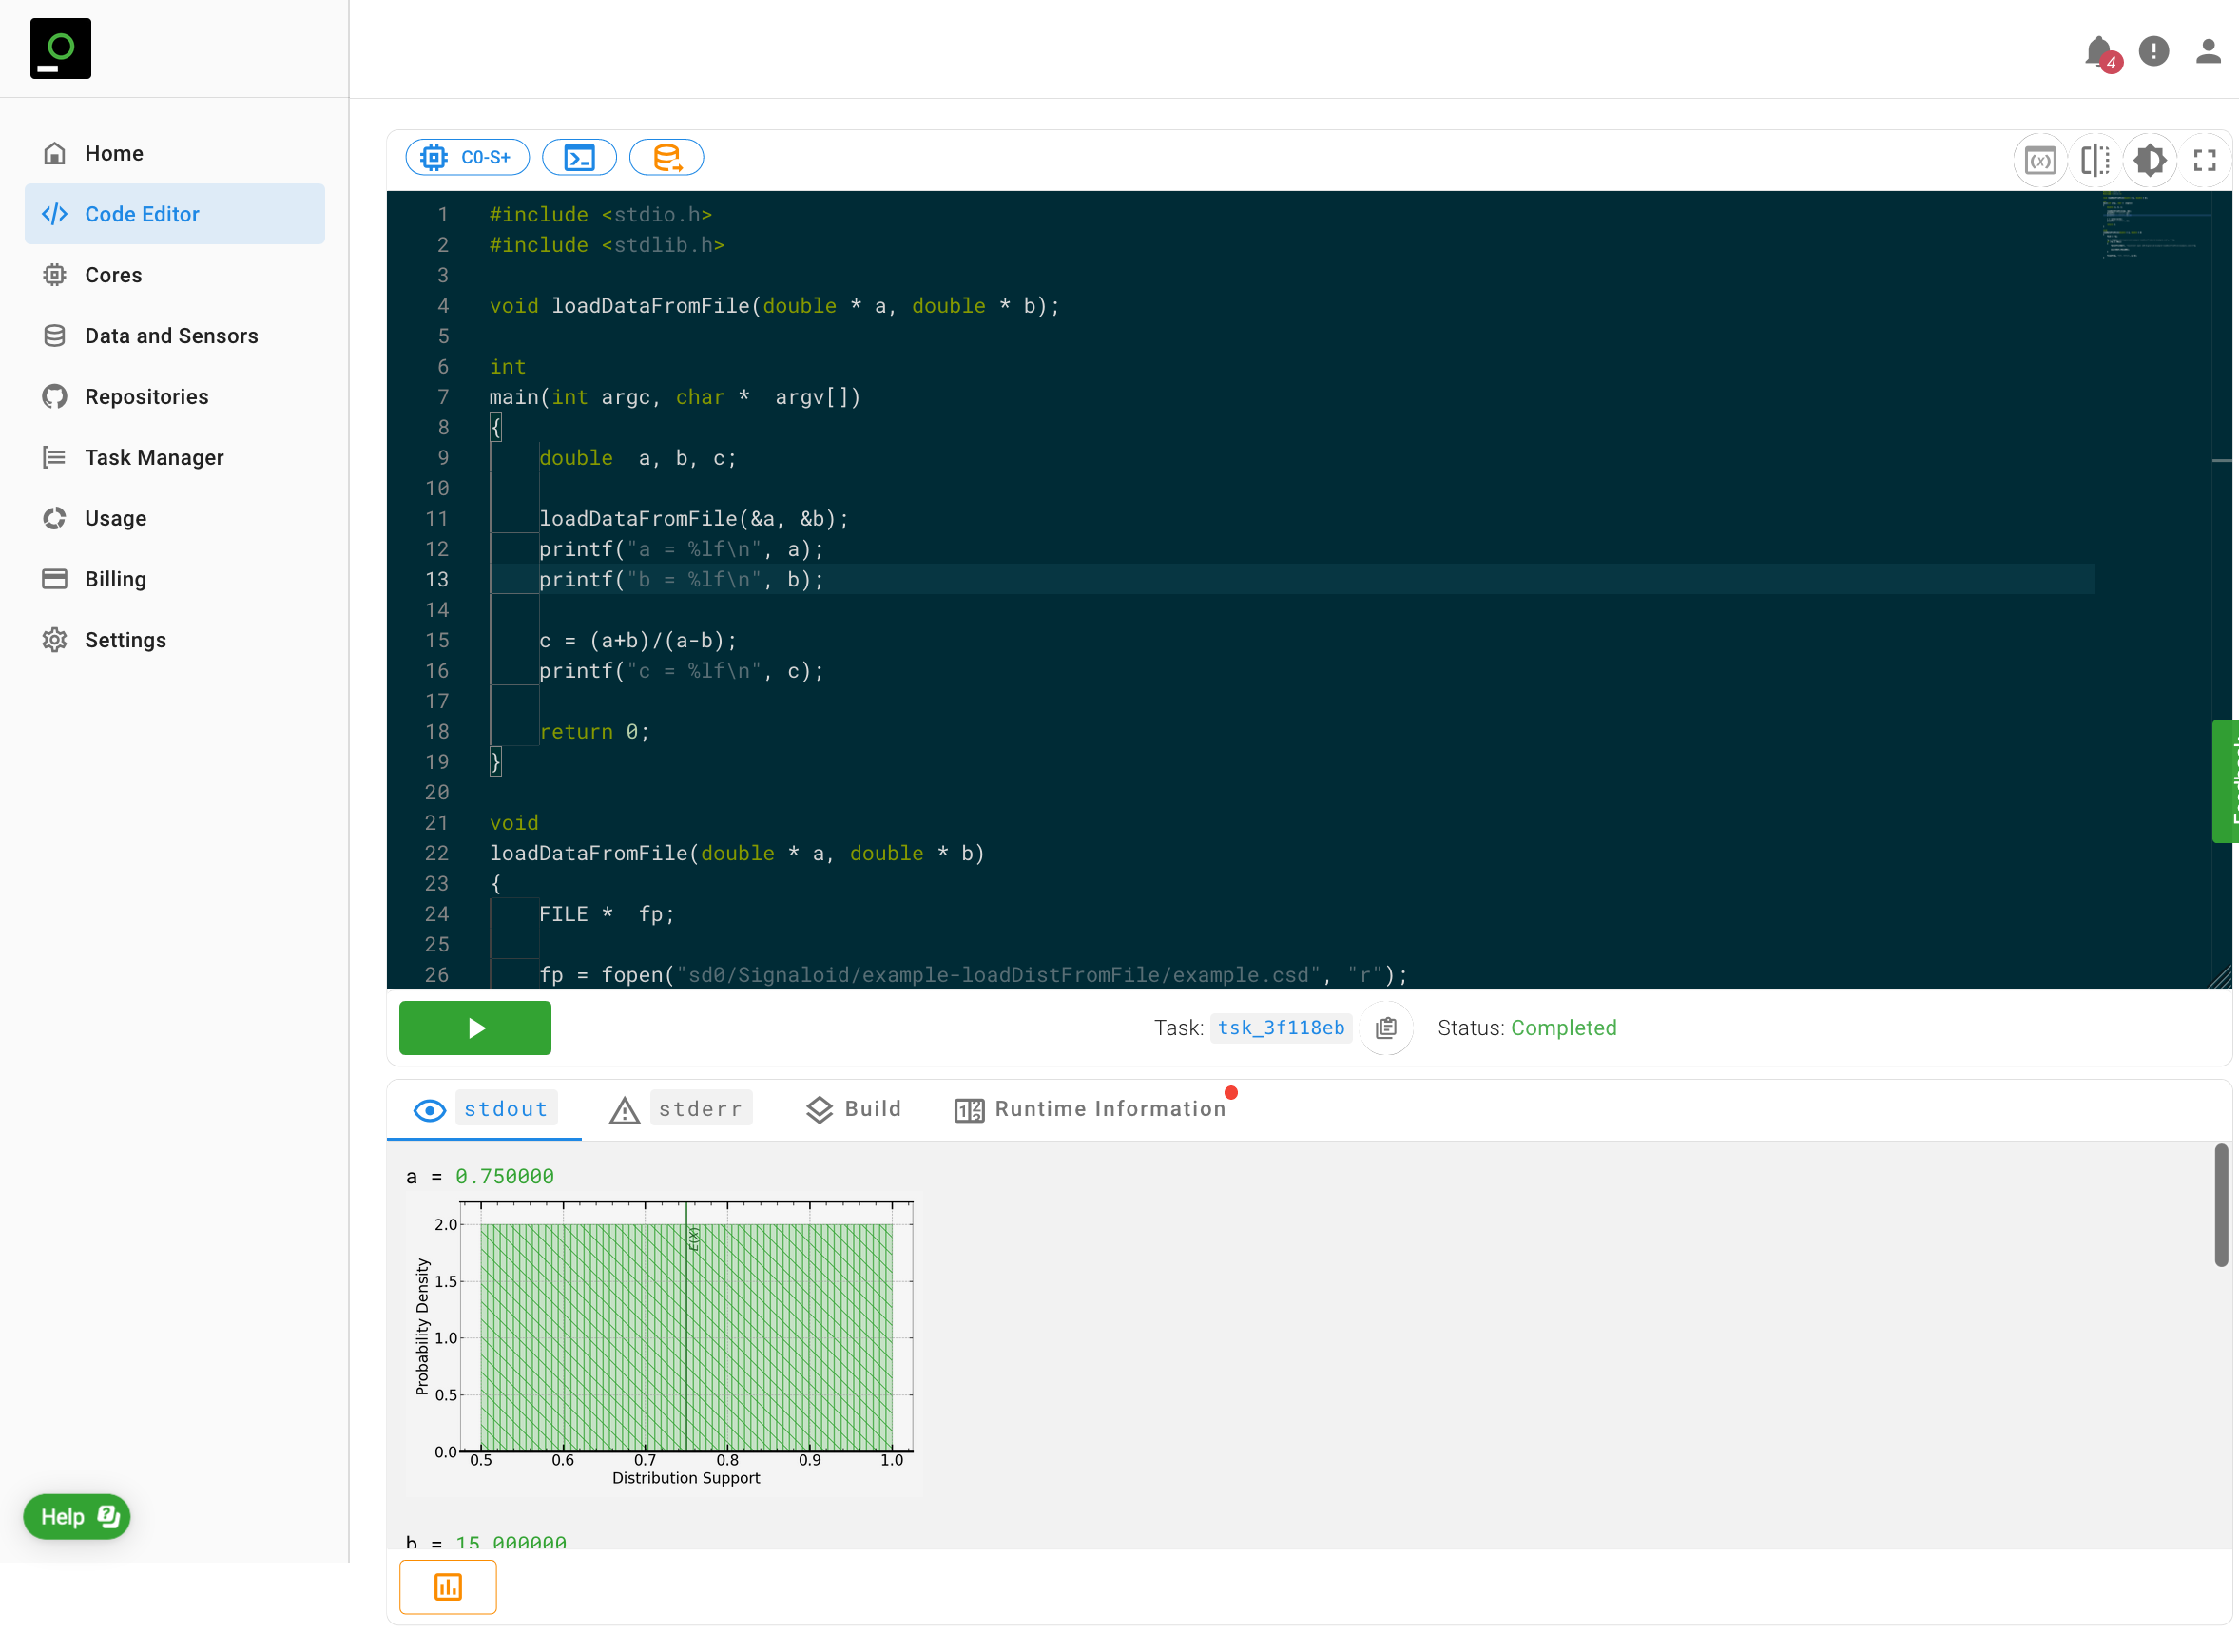Open the Runtime Information tab
The width and height of the screenshot is (2239, 1652).
(x=1091, y=1108)
